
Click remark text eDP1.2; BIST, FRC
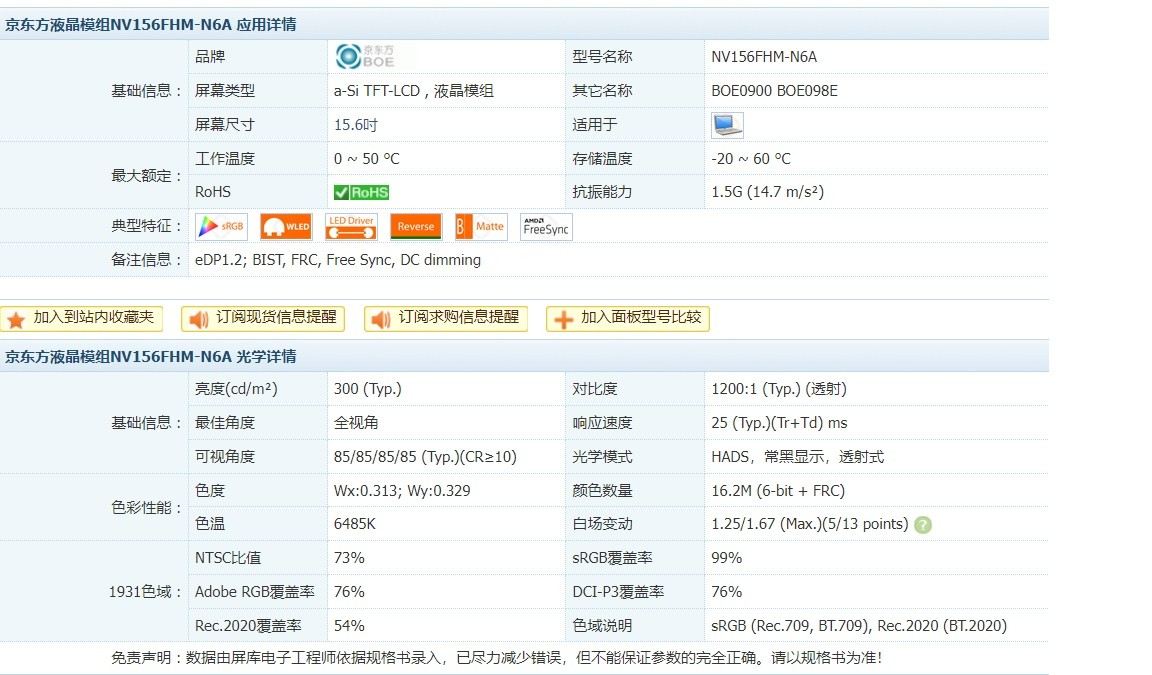pyautogui.click(x=338, y=260)
